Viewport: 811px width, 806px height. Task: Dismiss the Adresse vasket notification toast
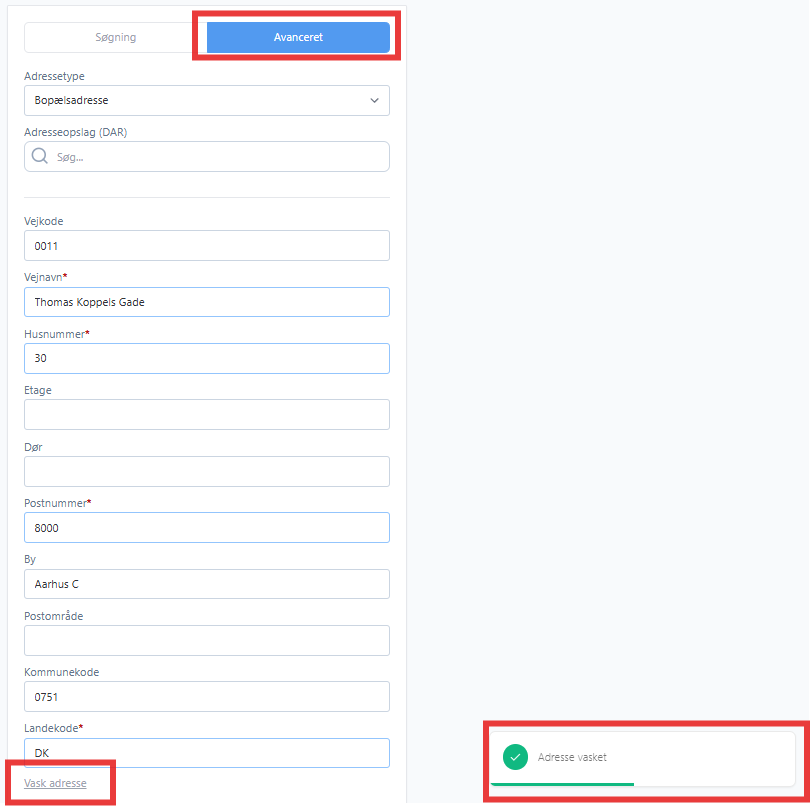pos(642,758)
